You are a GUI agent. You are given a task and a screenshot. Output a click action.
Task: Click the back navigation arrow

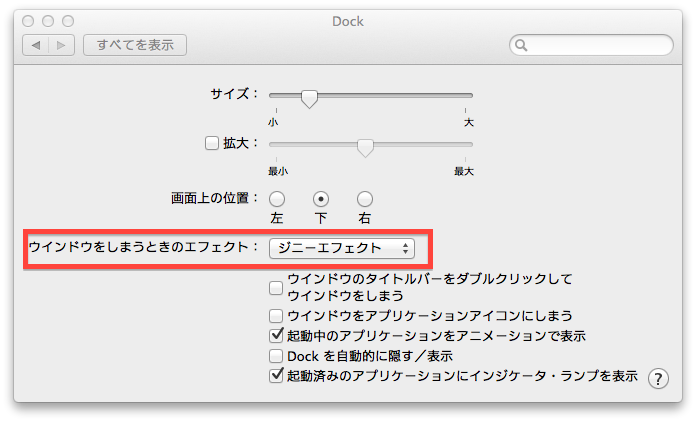tap(37, 45)
